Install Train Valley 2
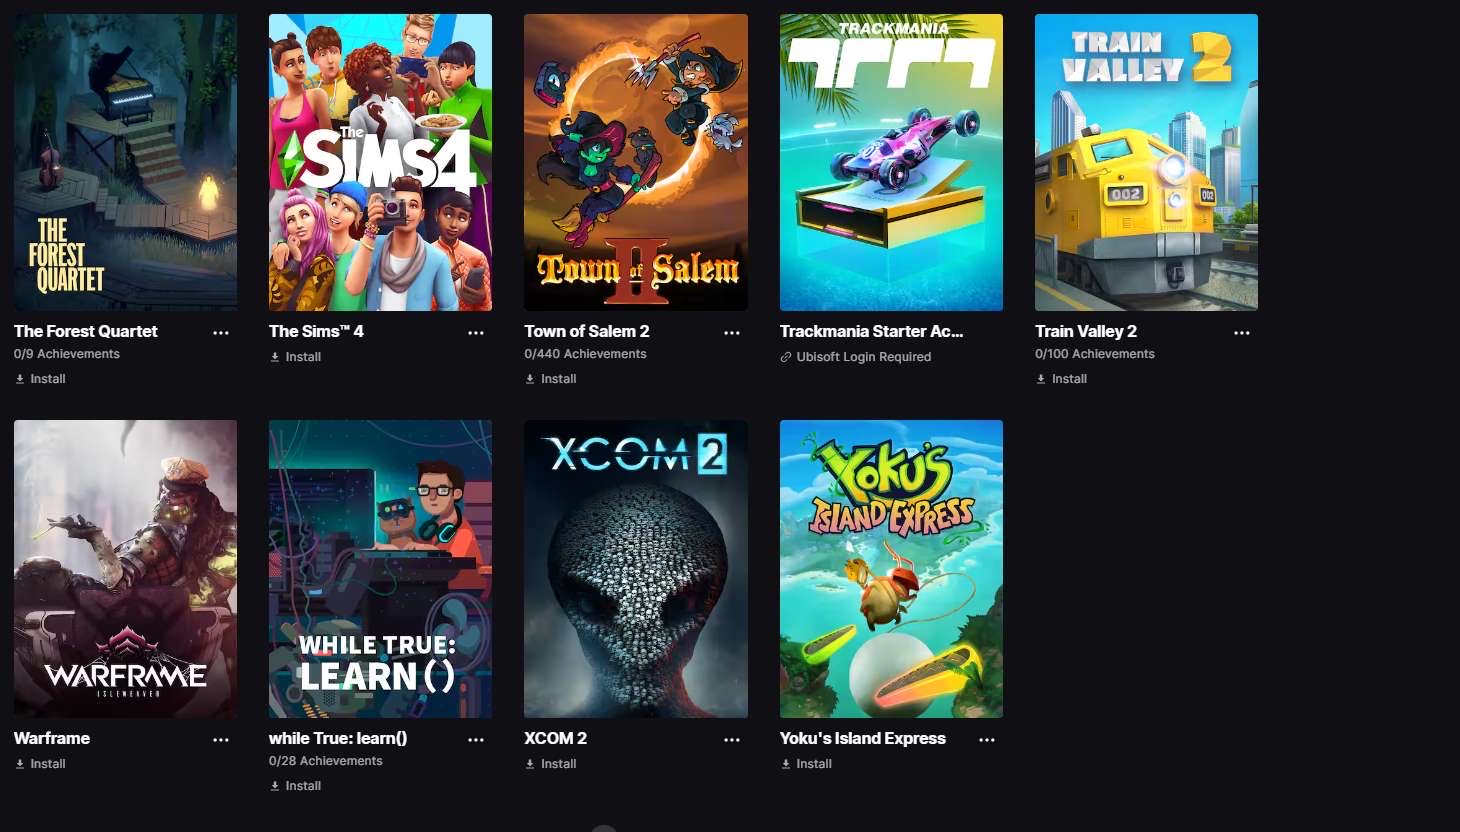The width and height of the screenshot is (1460, 832). click(x=1061, y=379)
